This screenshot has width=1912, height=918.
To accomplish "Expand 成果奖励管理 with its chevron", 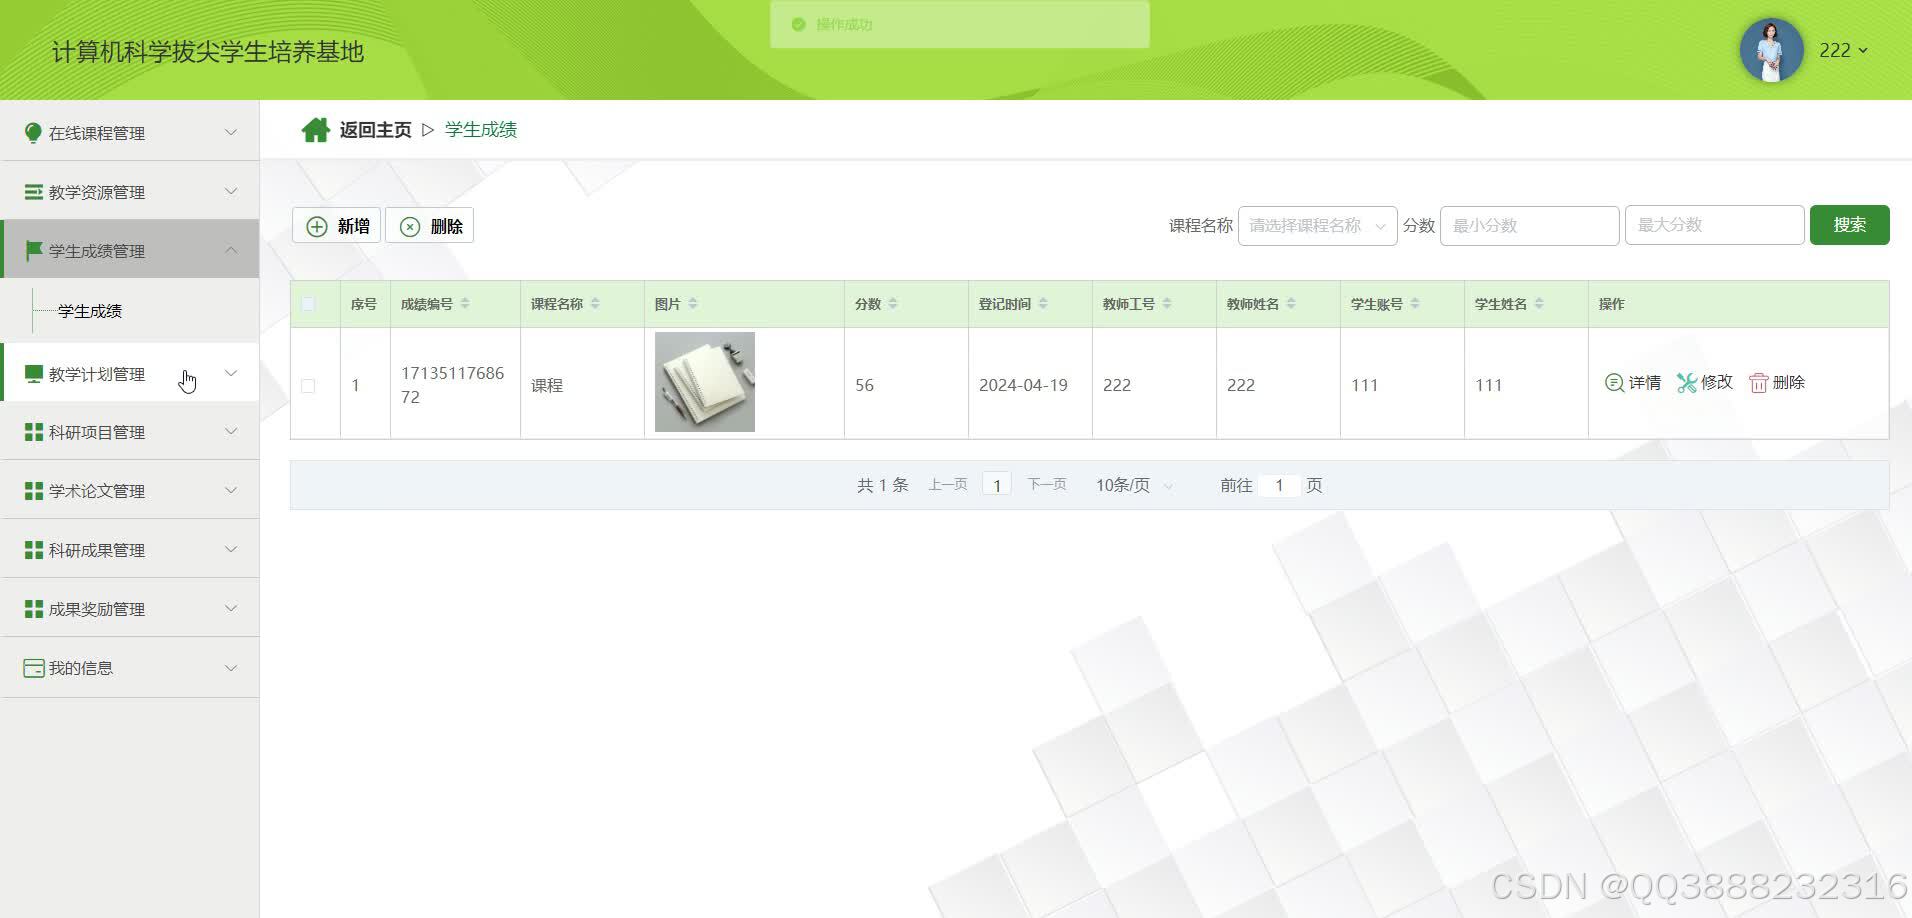I will [231, 609].
